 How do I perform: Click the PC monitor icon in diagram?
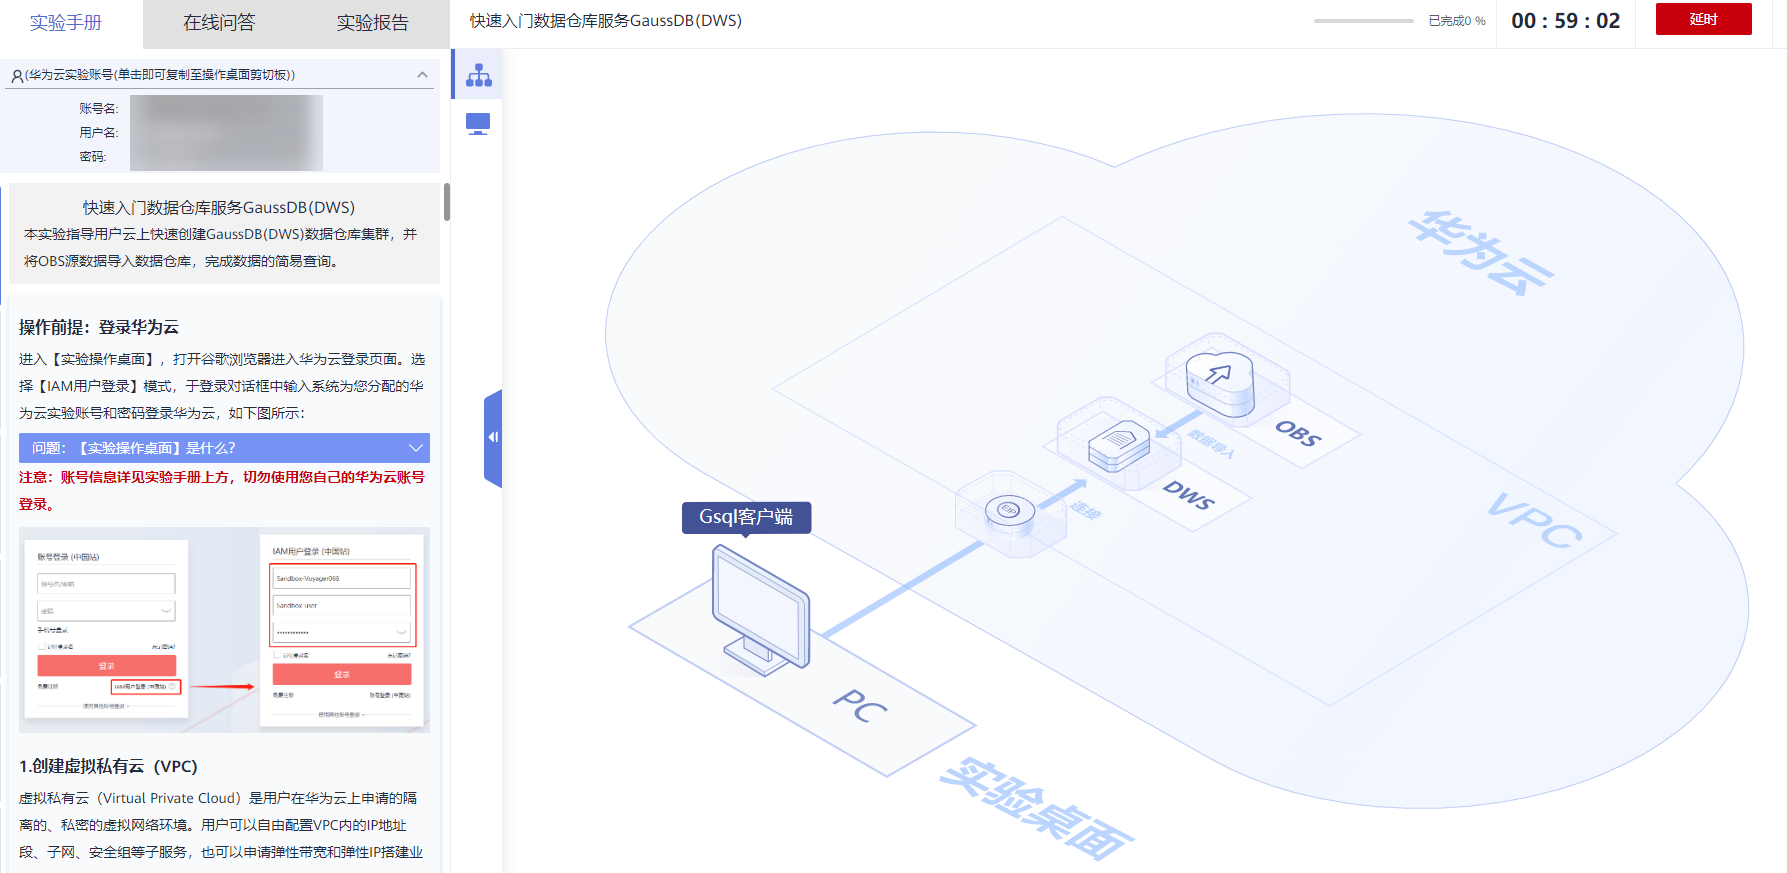point(760,610)
